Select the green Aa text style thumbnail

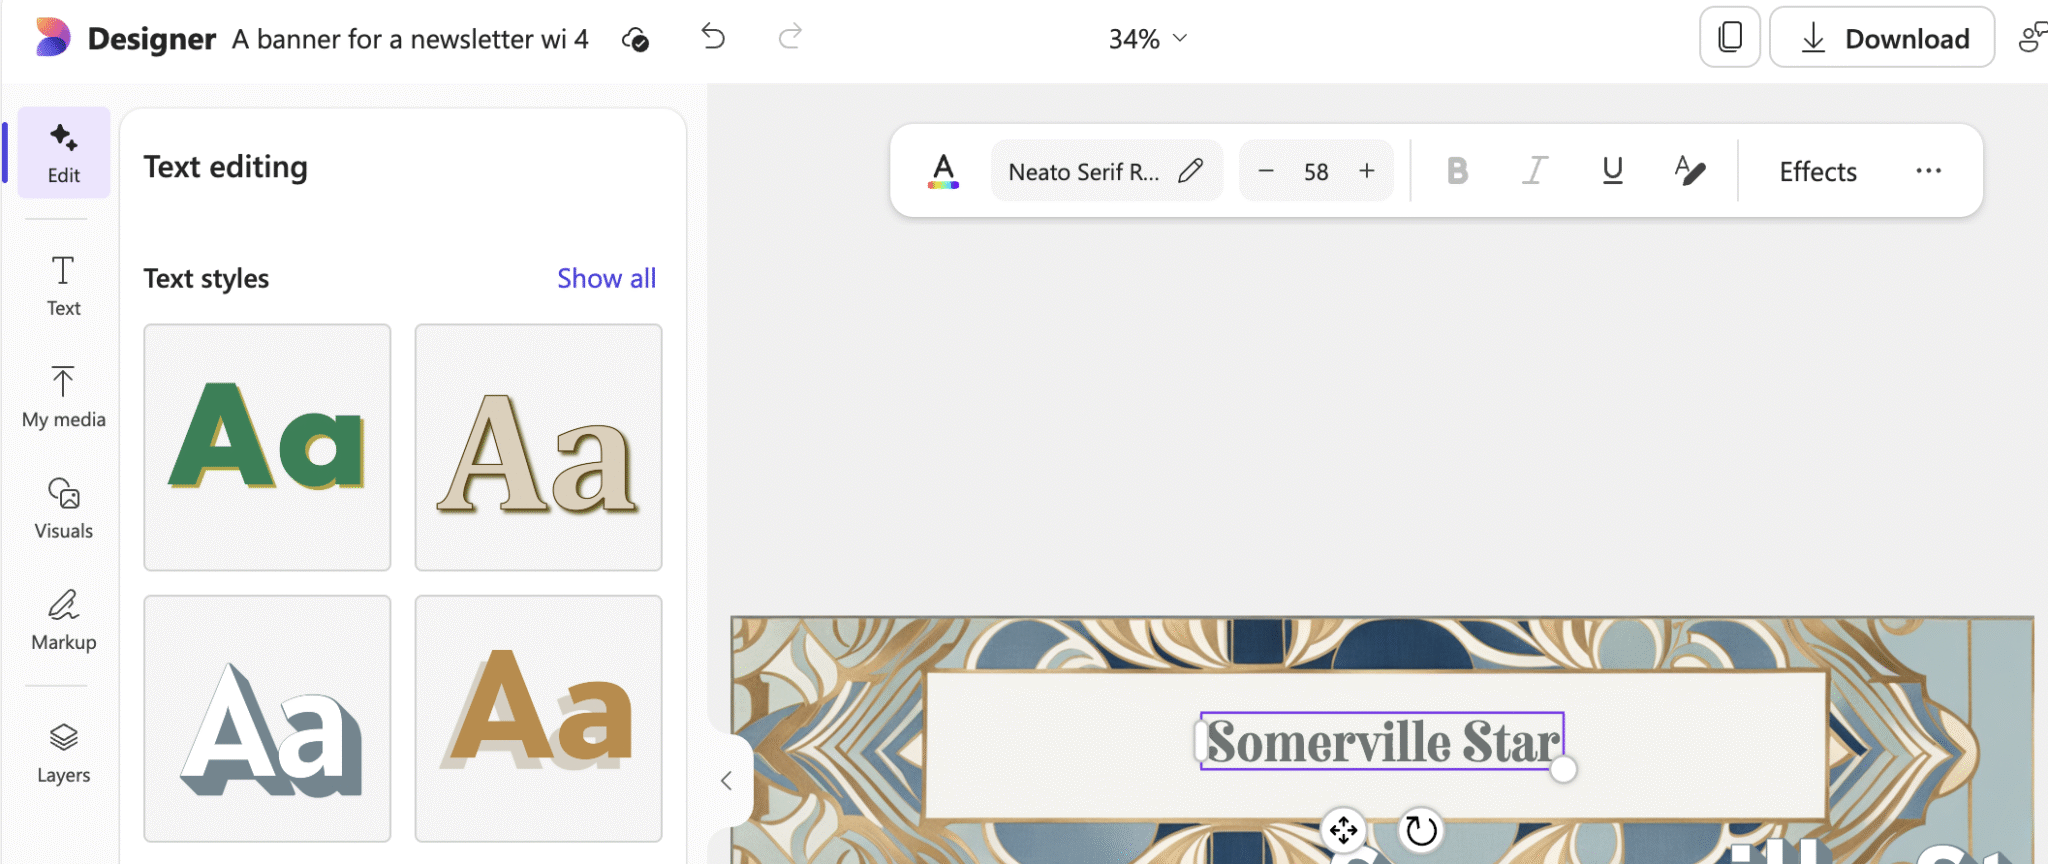[x=267, y=447]
